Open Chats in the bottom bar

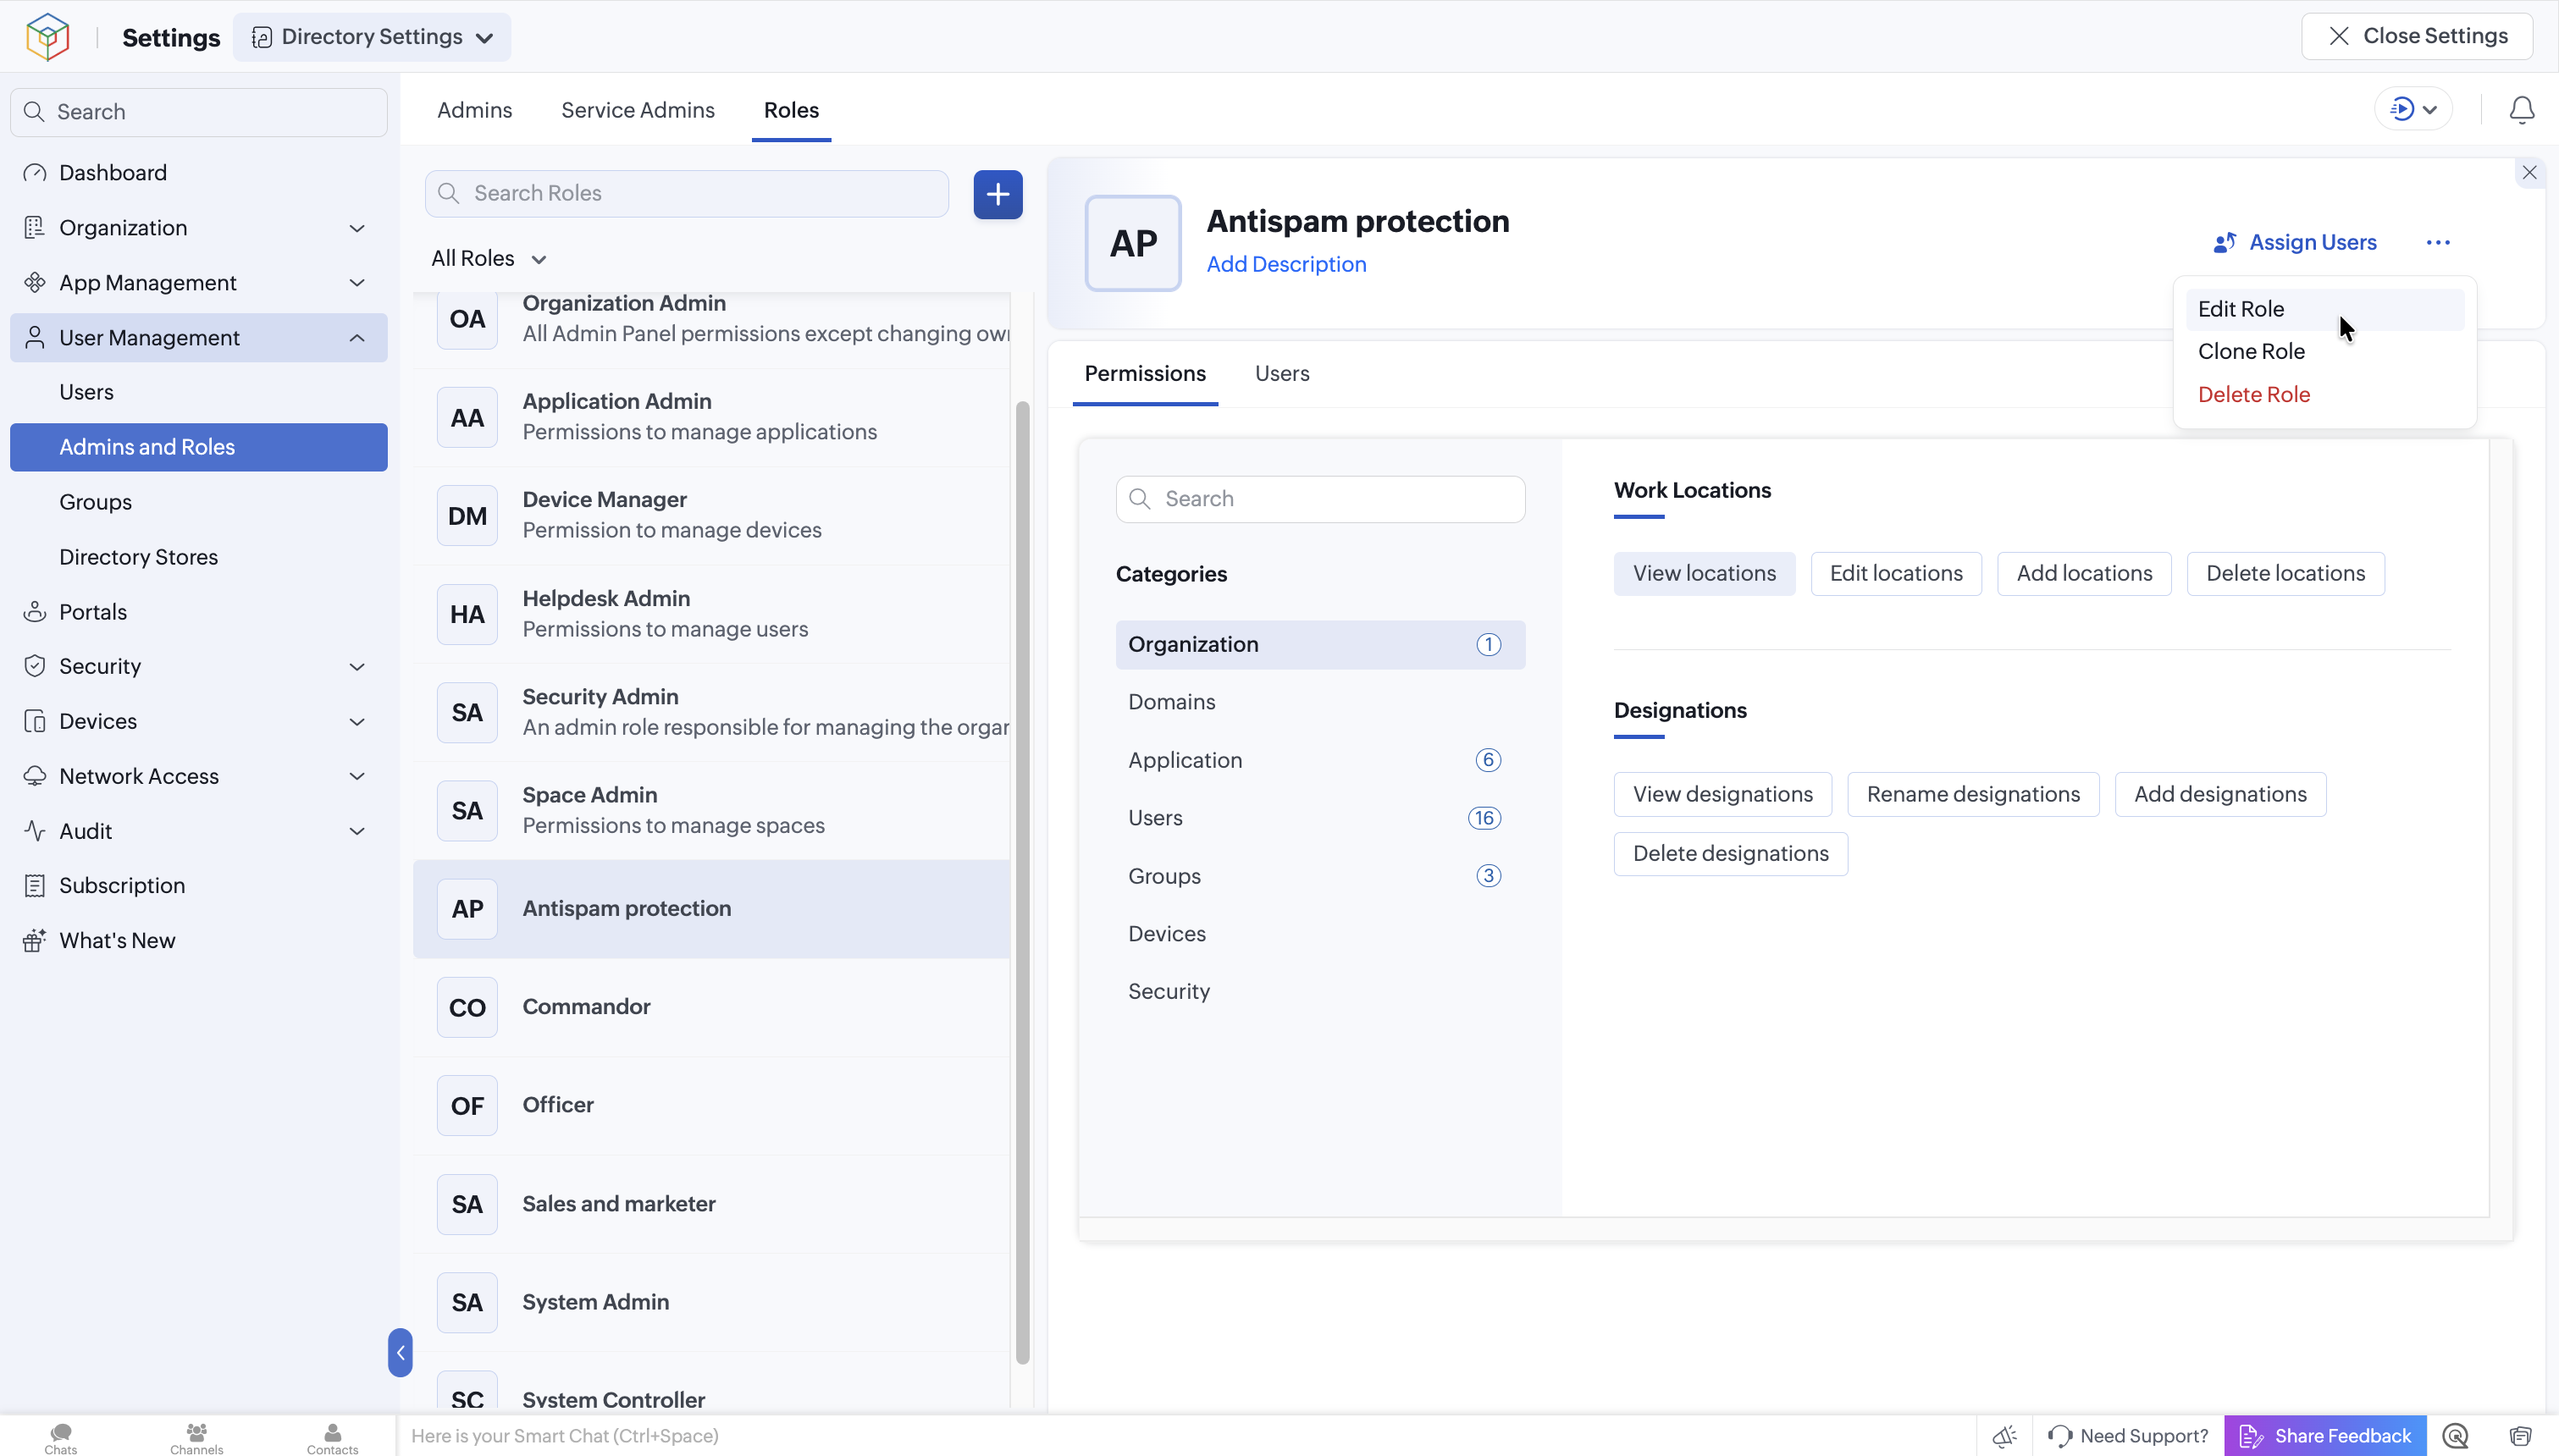coord(60,1438)
